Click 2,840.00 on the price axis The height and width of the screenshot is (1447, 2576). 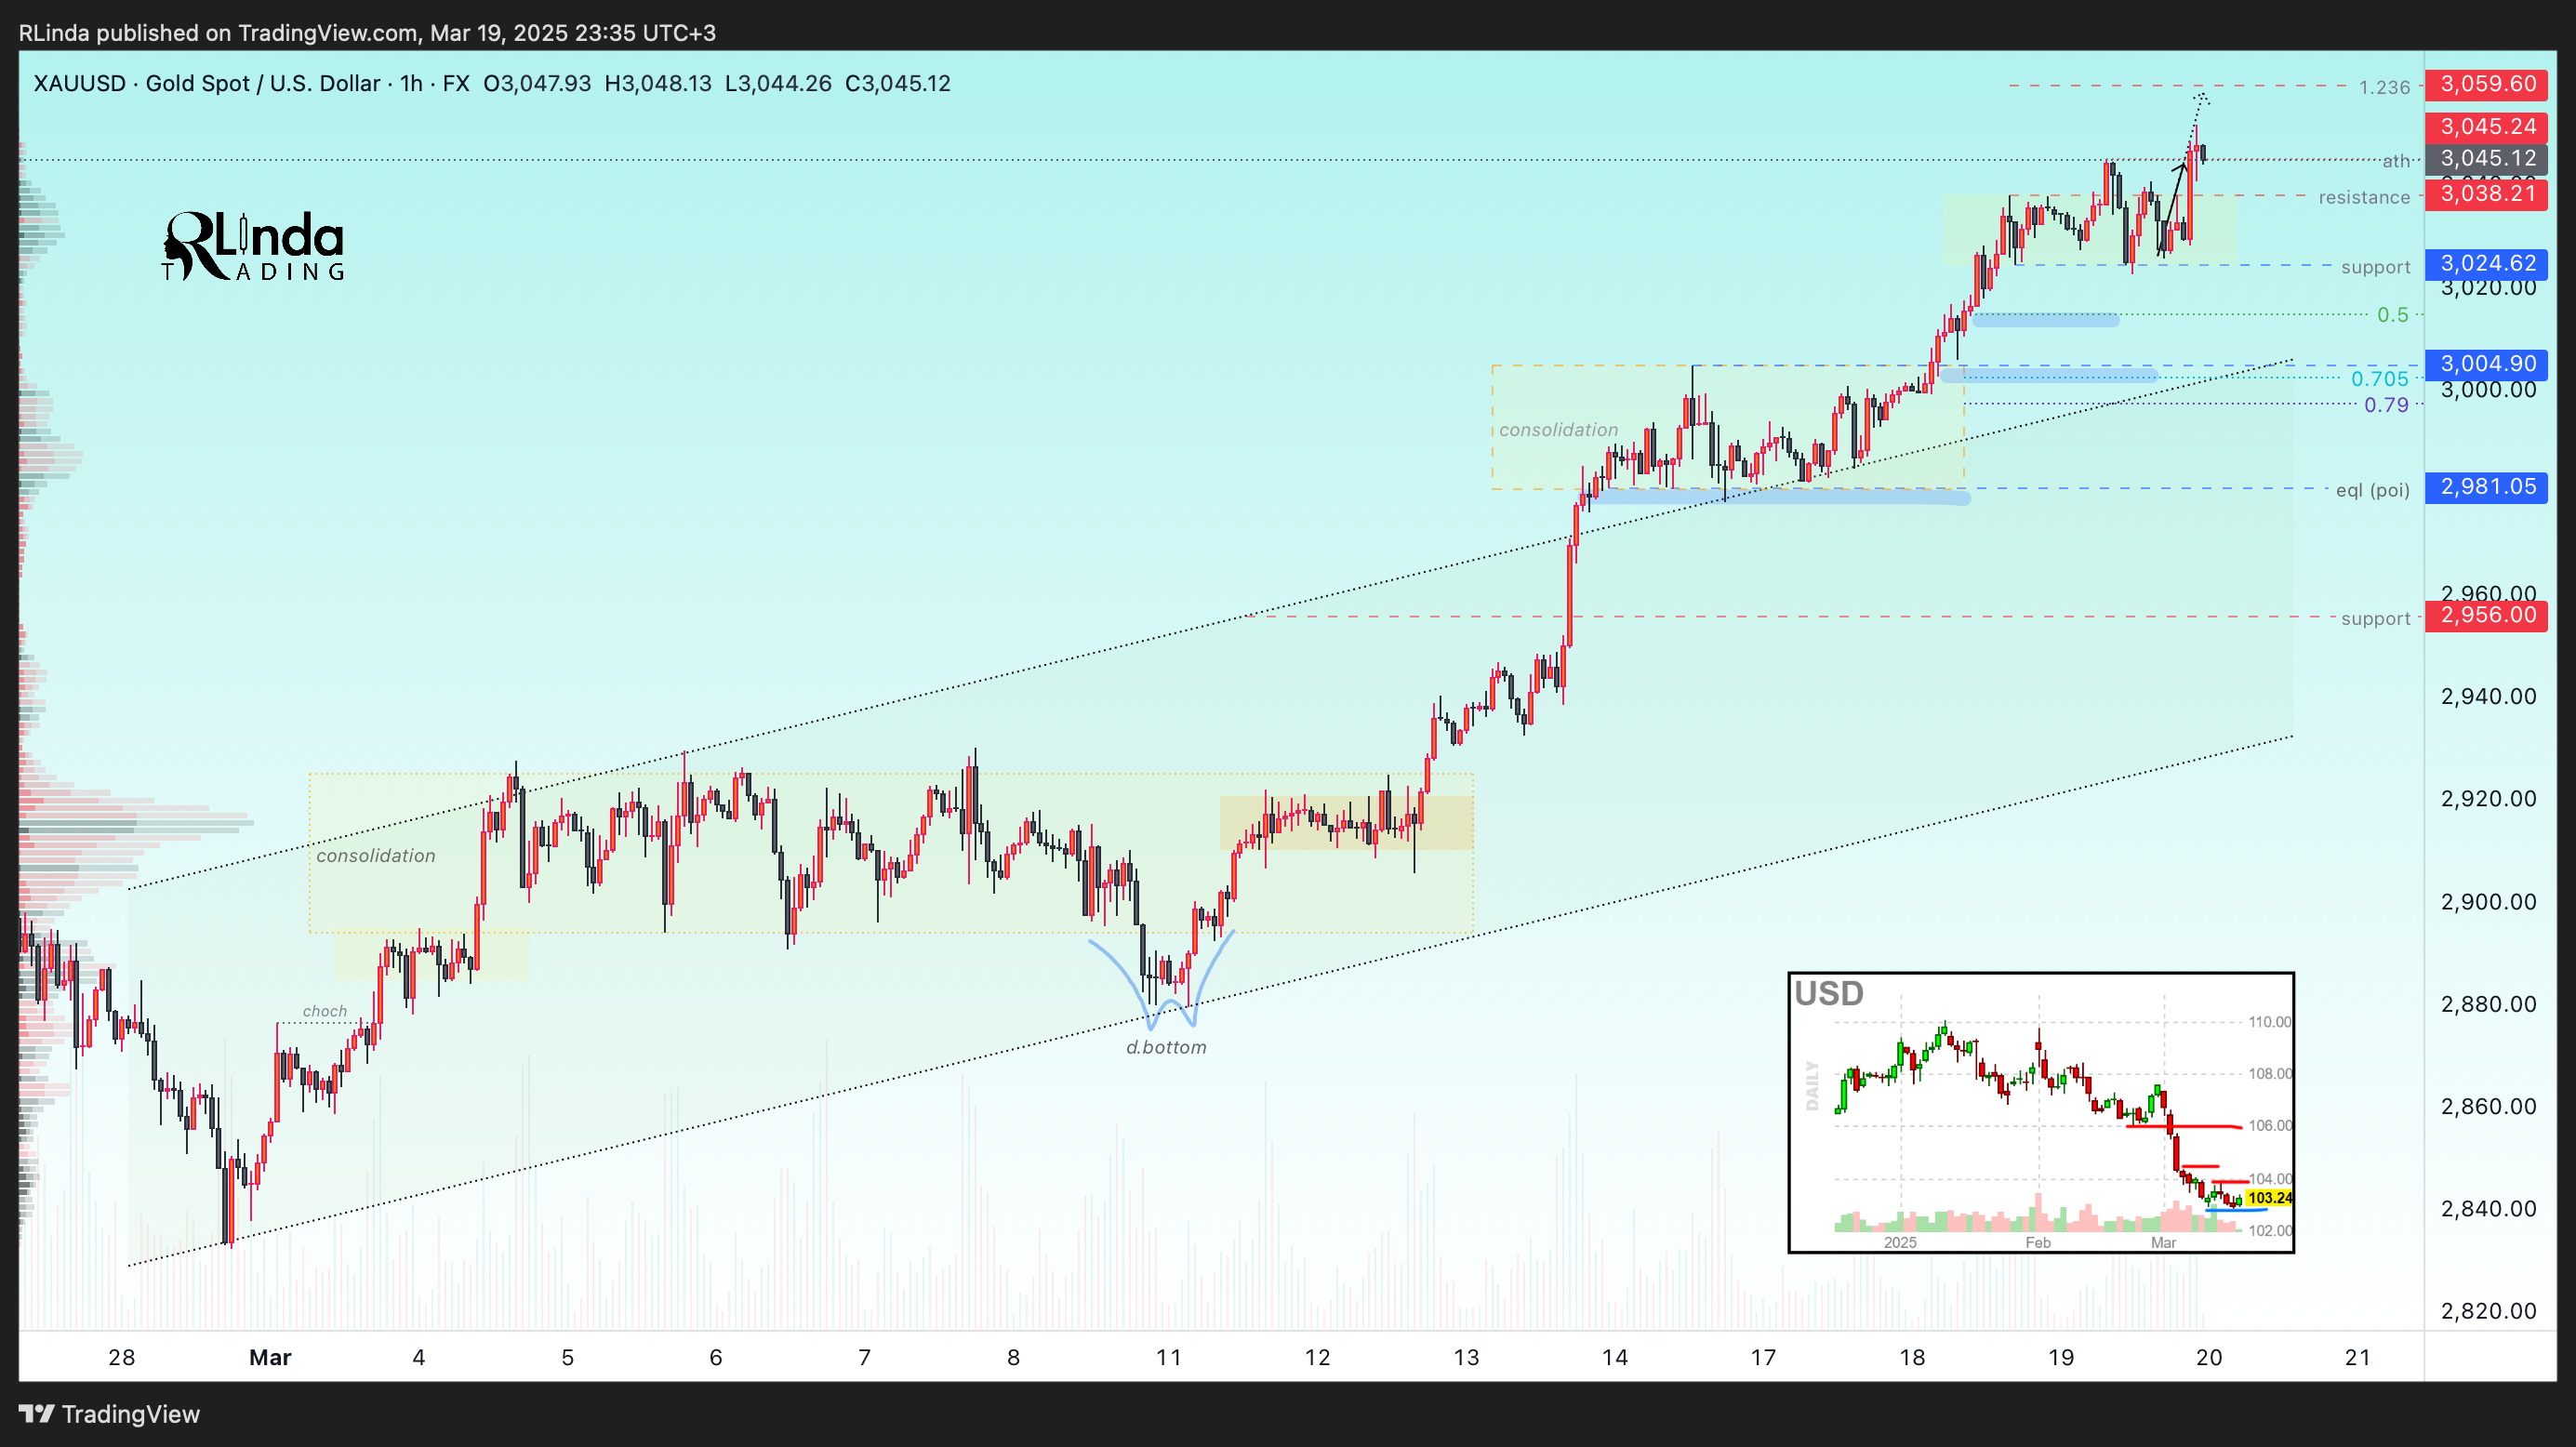pyautogui.click(x=2488, y=1208)
